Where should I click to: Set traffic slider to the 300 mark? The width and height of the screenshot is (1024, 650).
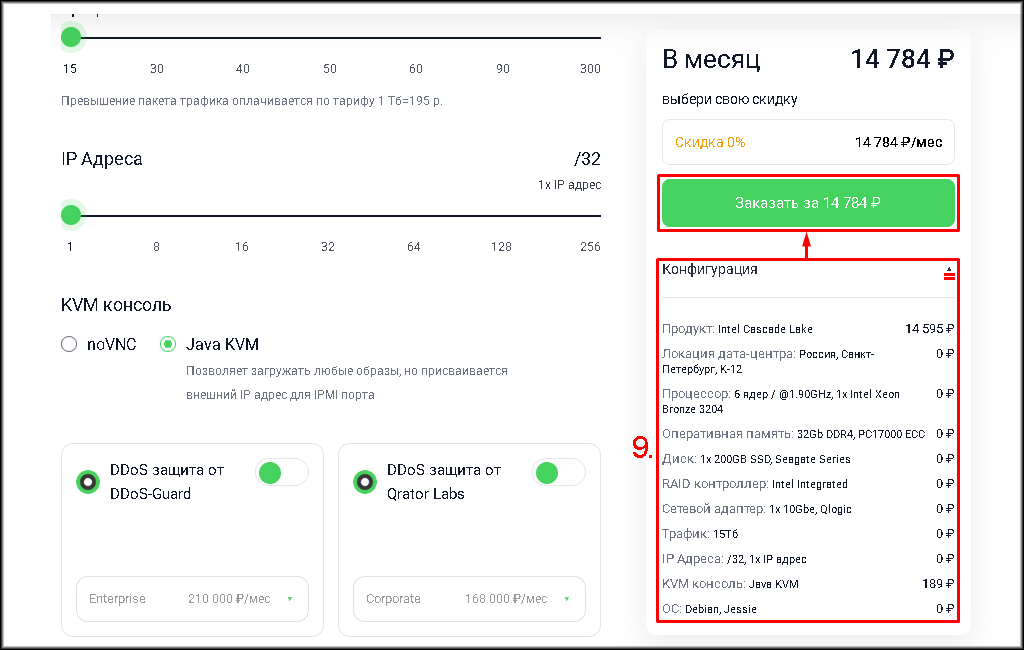pos(590,38)
